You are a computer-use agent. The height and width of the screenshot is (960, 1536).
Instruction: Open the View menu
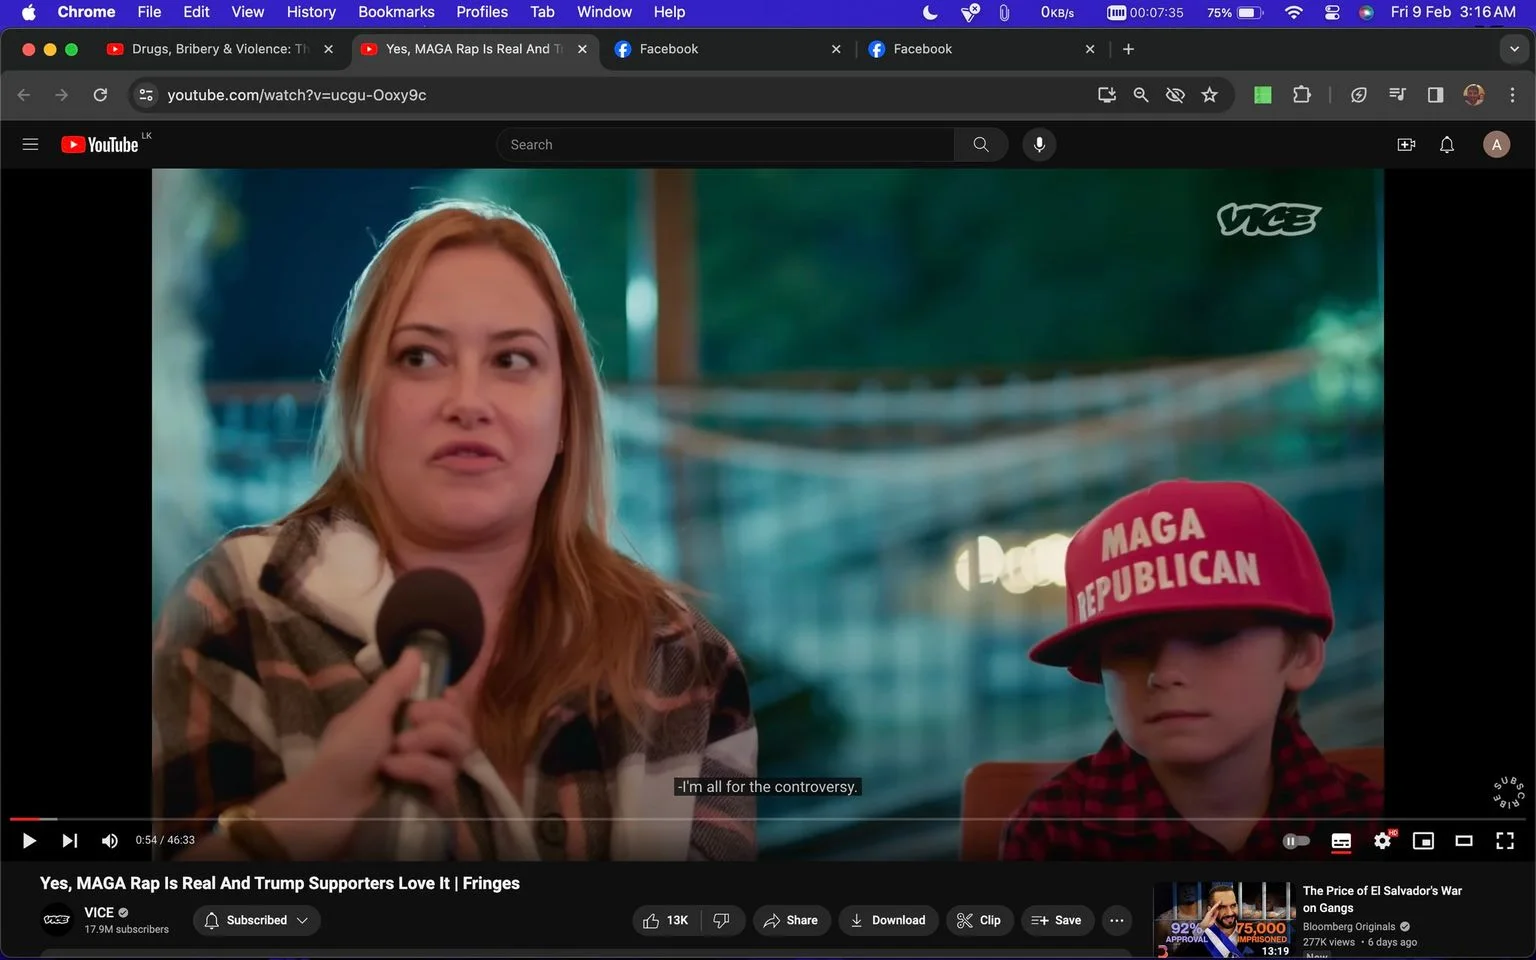click(248, 12)
